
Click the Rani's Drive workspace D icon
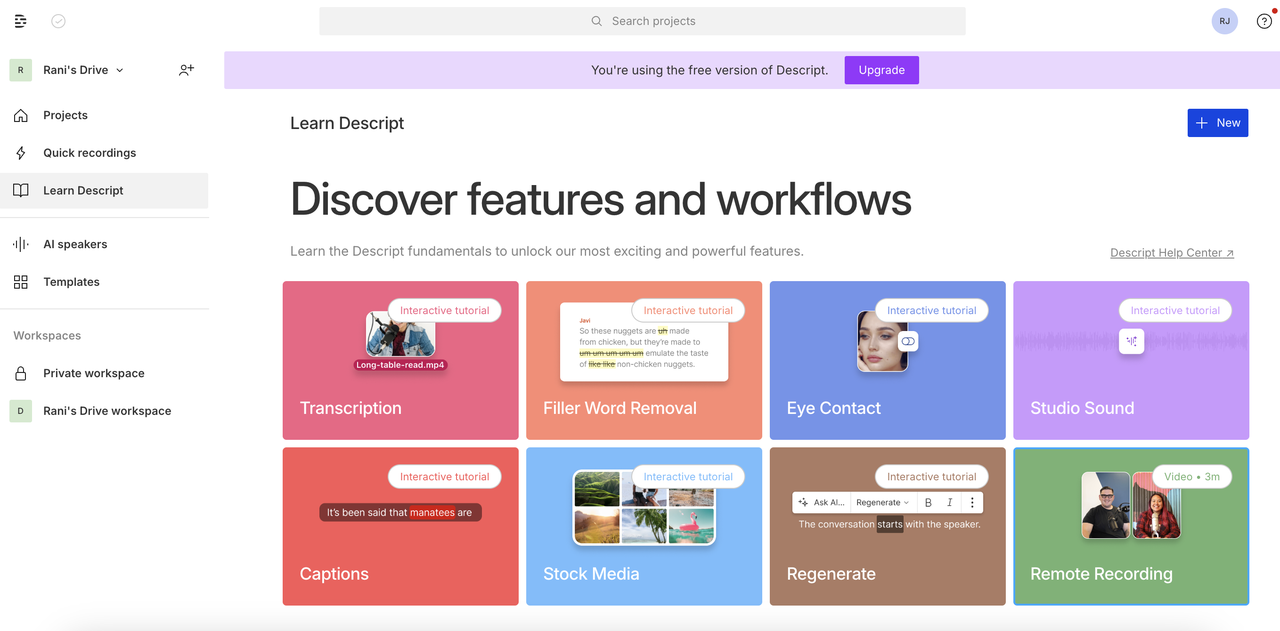coord(21,411)
